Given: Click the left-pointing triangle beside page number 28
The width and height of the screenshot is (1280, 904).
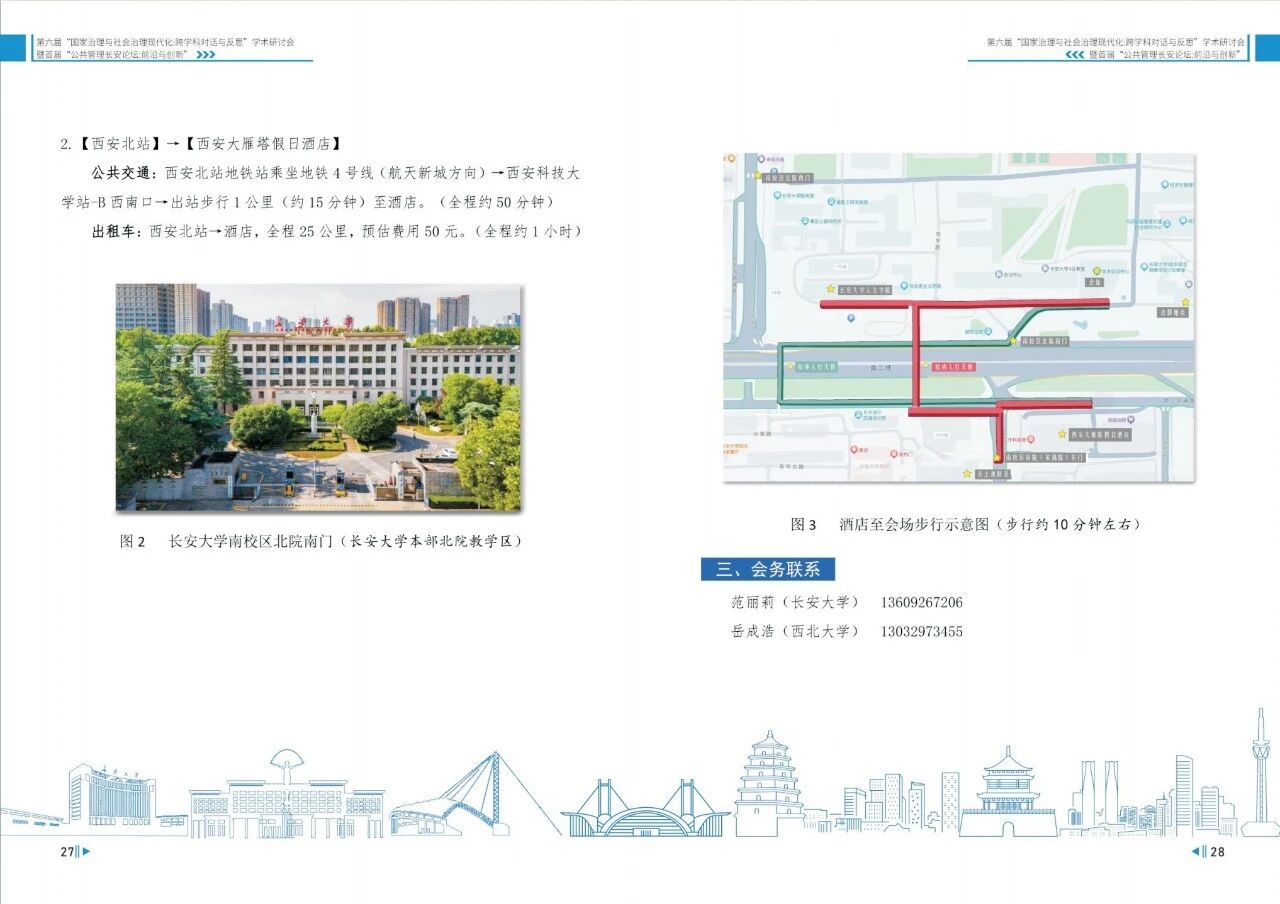Looking at the screenshot, I should pos(1195,852).
